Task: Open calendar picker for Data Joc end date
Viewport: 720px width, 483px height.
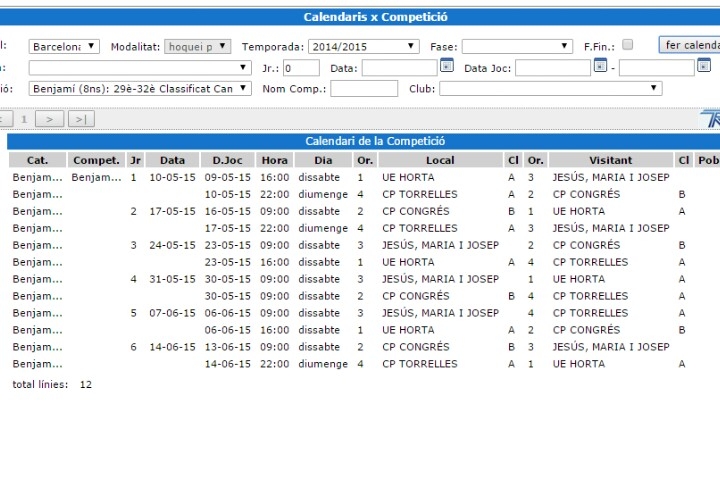Action: click(x=703, y=67)
